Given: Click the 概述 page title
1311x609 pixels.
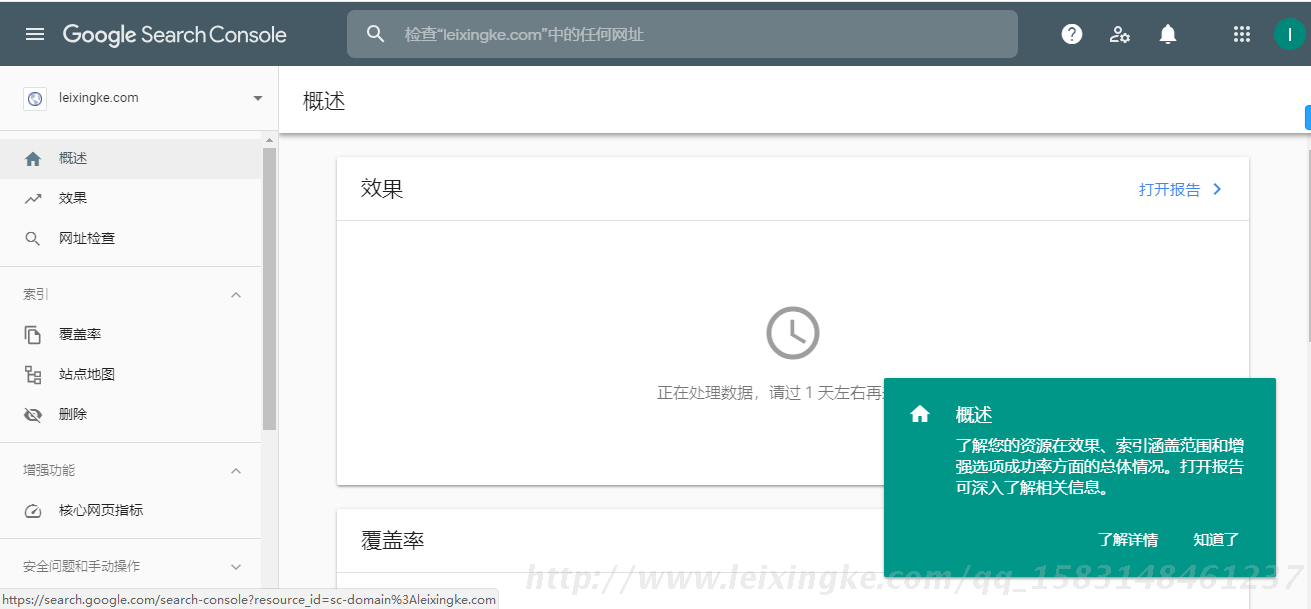Looking at the screenshot, I should click(x=324, y=101).
